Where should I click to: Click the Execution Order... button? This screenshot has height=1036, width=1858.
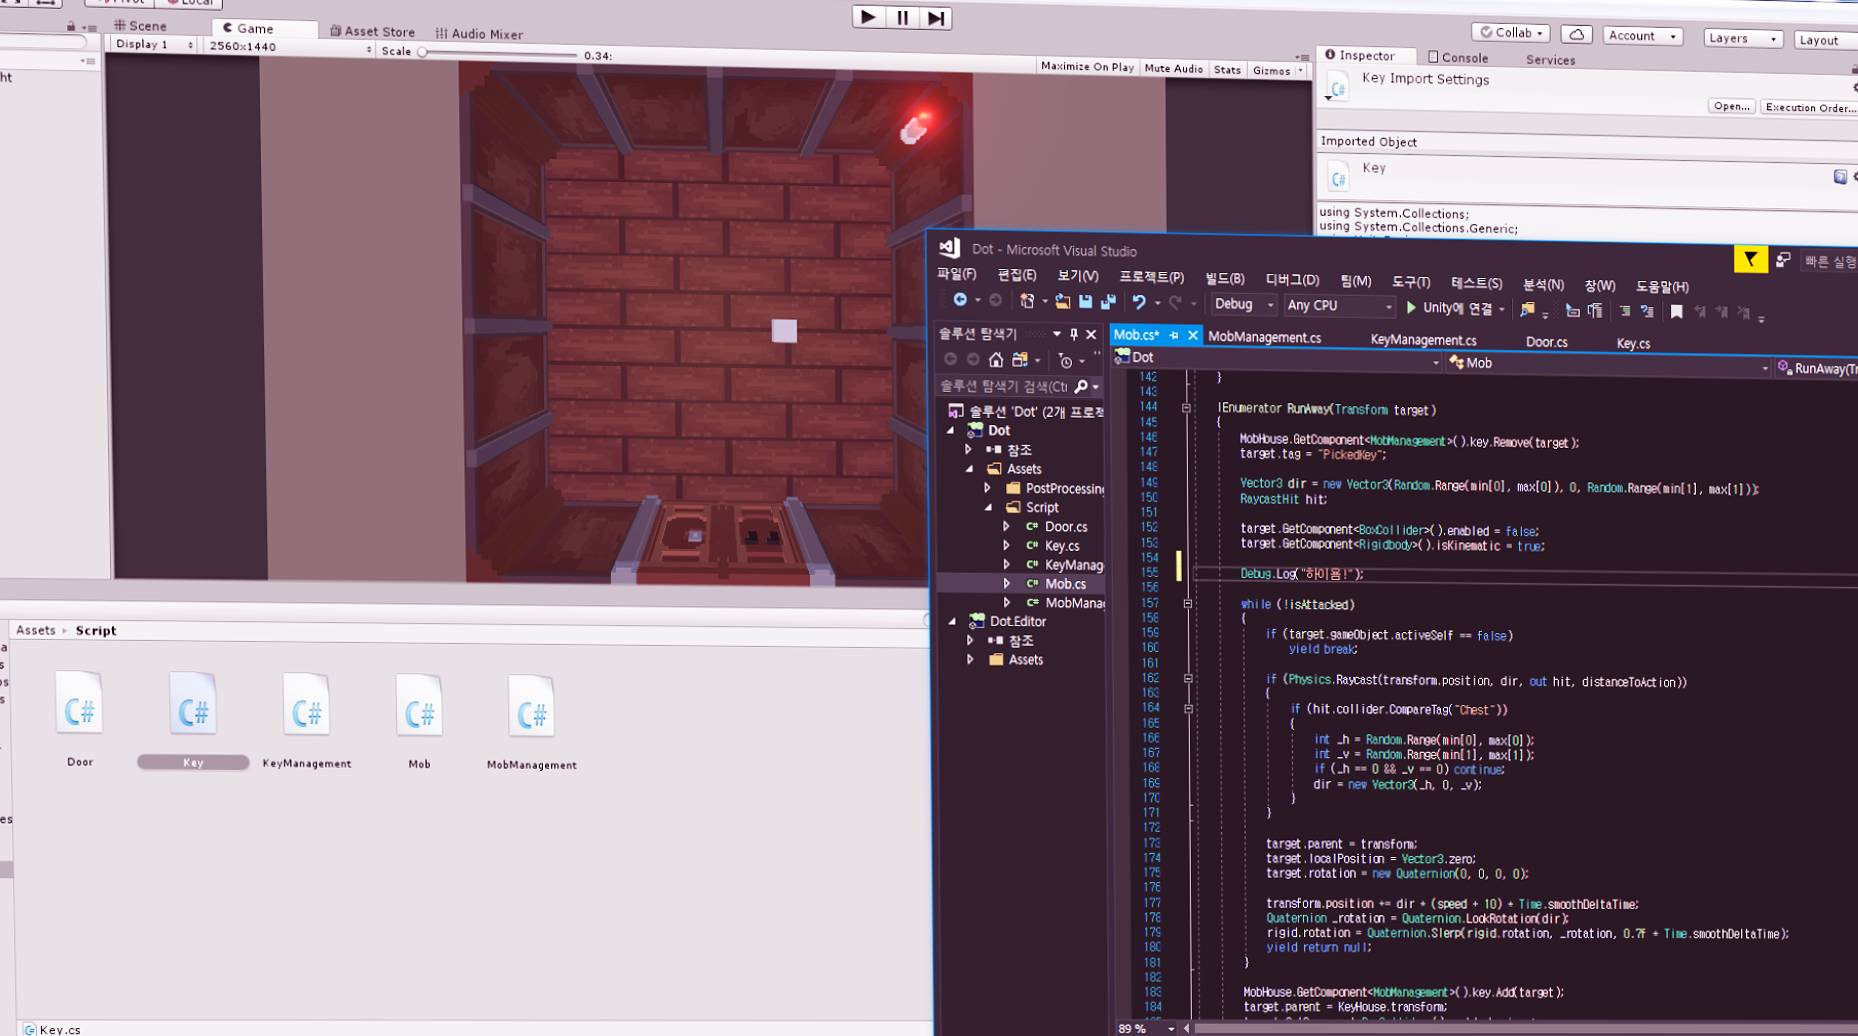(x=1808, y=108)
